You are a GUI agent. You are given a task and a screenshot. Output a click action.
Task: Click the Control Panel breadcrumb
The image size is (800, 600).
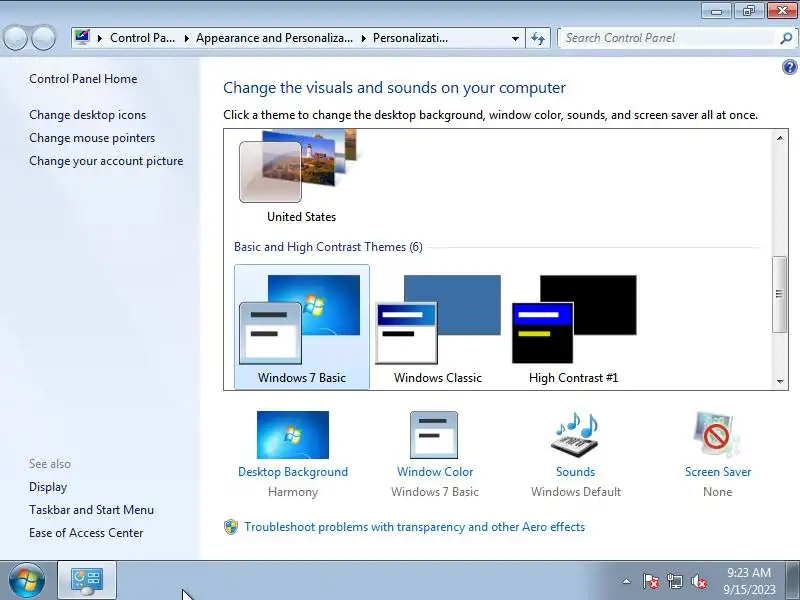pos(142,38)
